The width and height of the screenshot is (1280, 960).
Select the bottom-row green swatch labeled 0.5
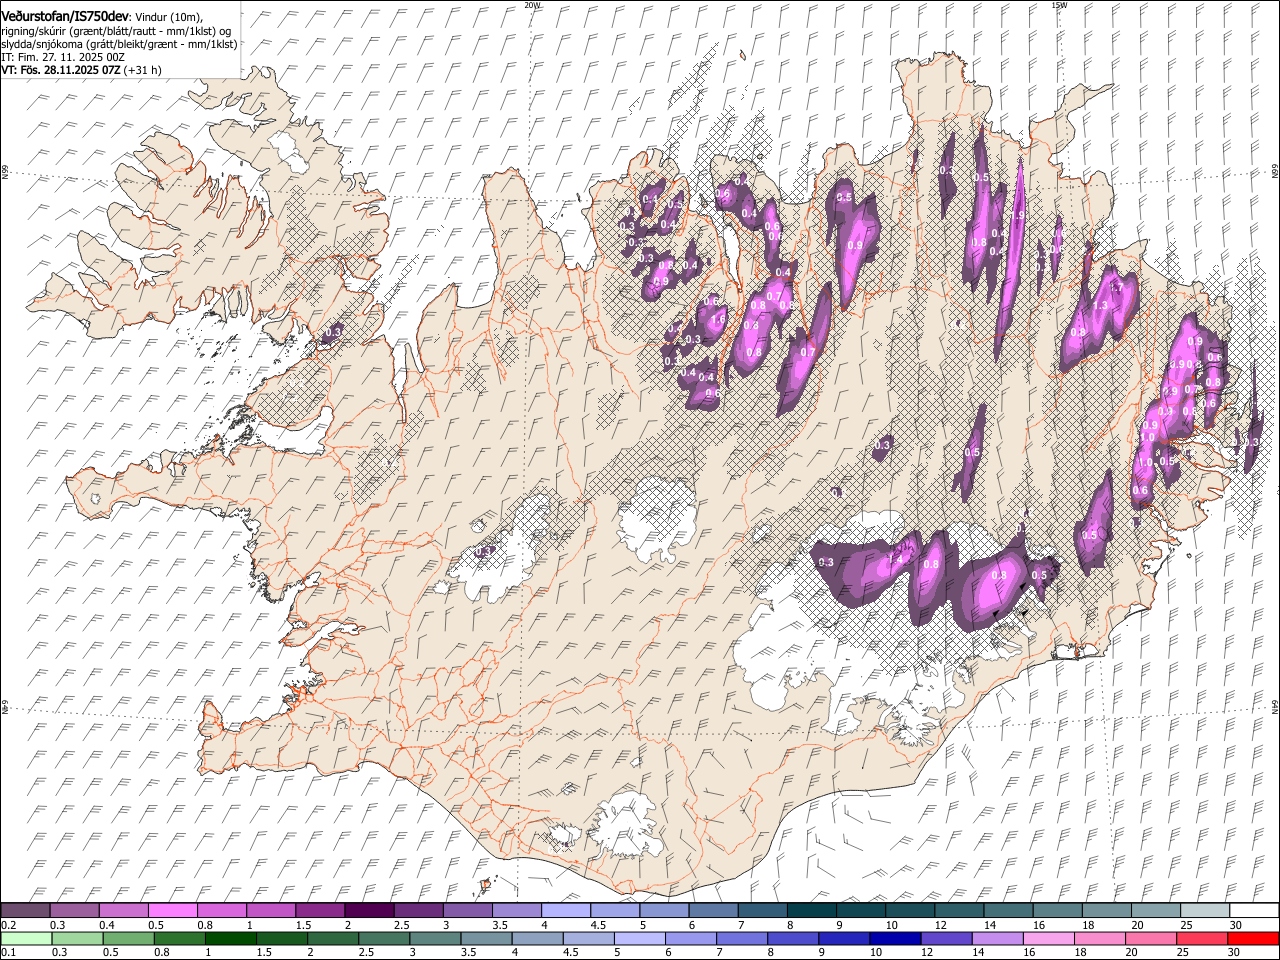[x=128, y=939]
